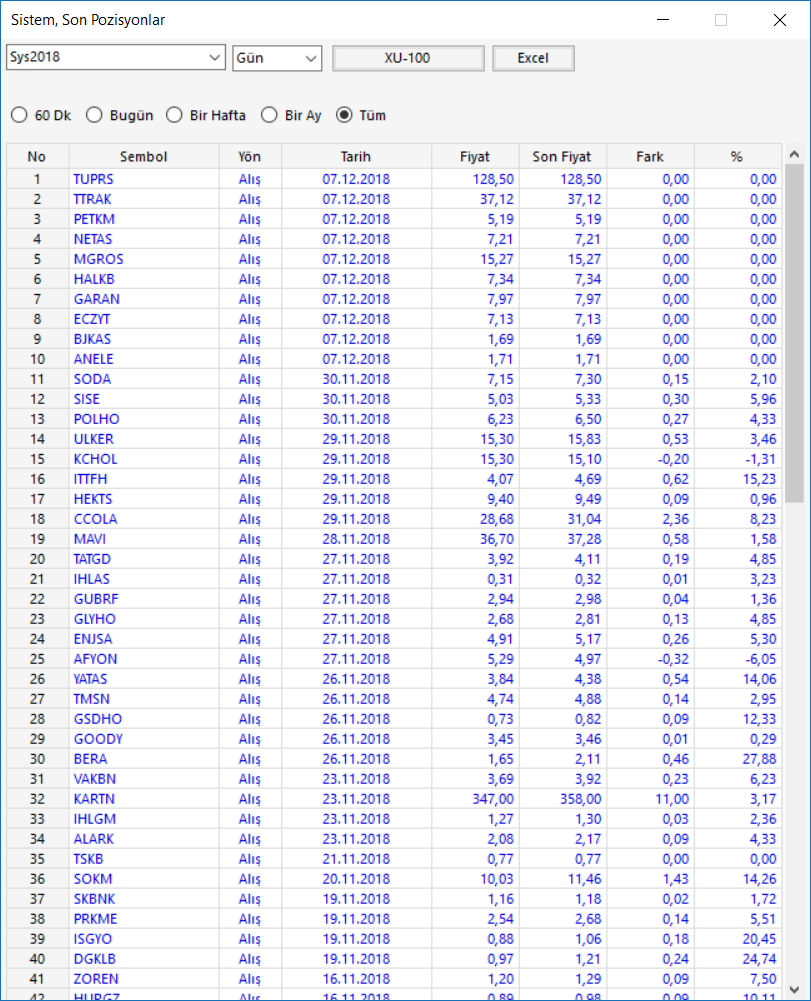Choose the Bir Ay time filter
The width and height of the screenshot is (811, 1001).
(x=291, y=116)
